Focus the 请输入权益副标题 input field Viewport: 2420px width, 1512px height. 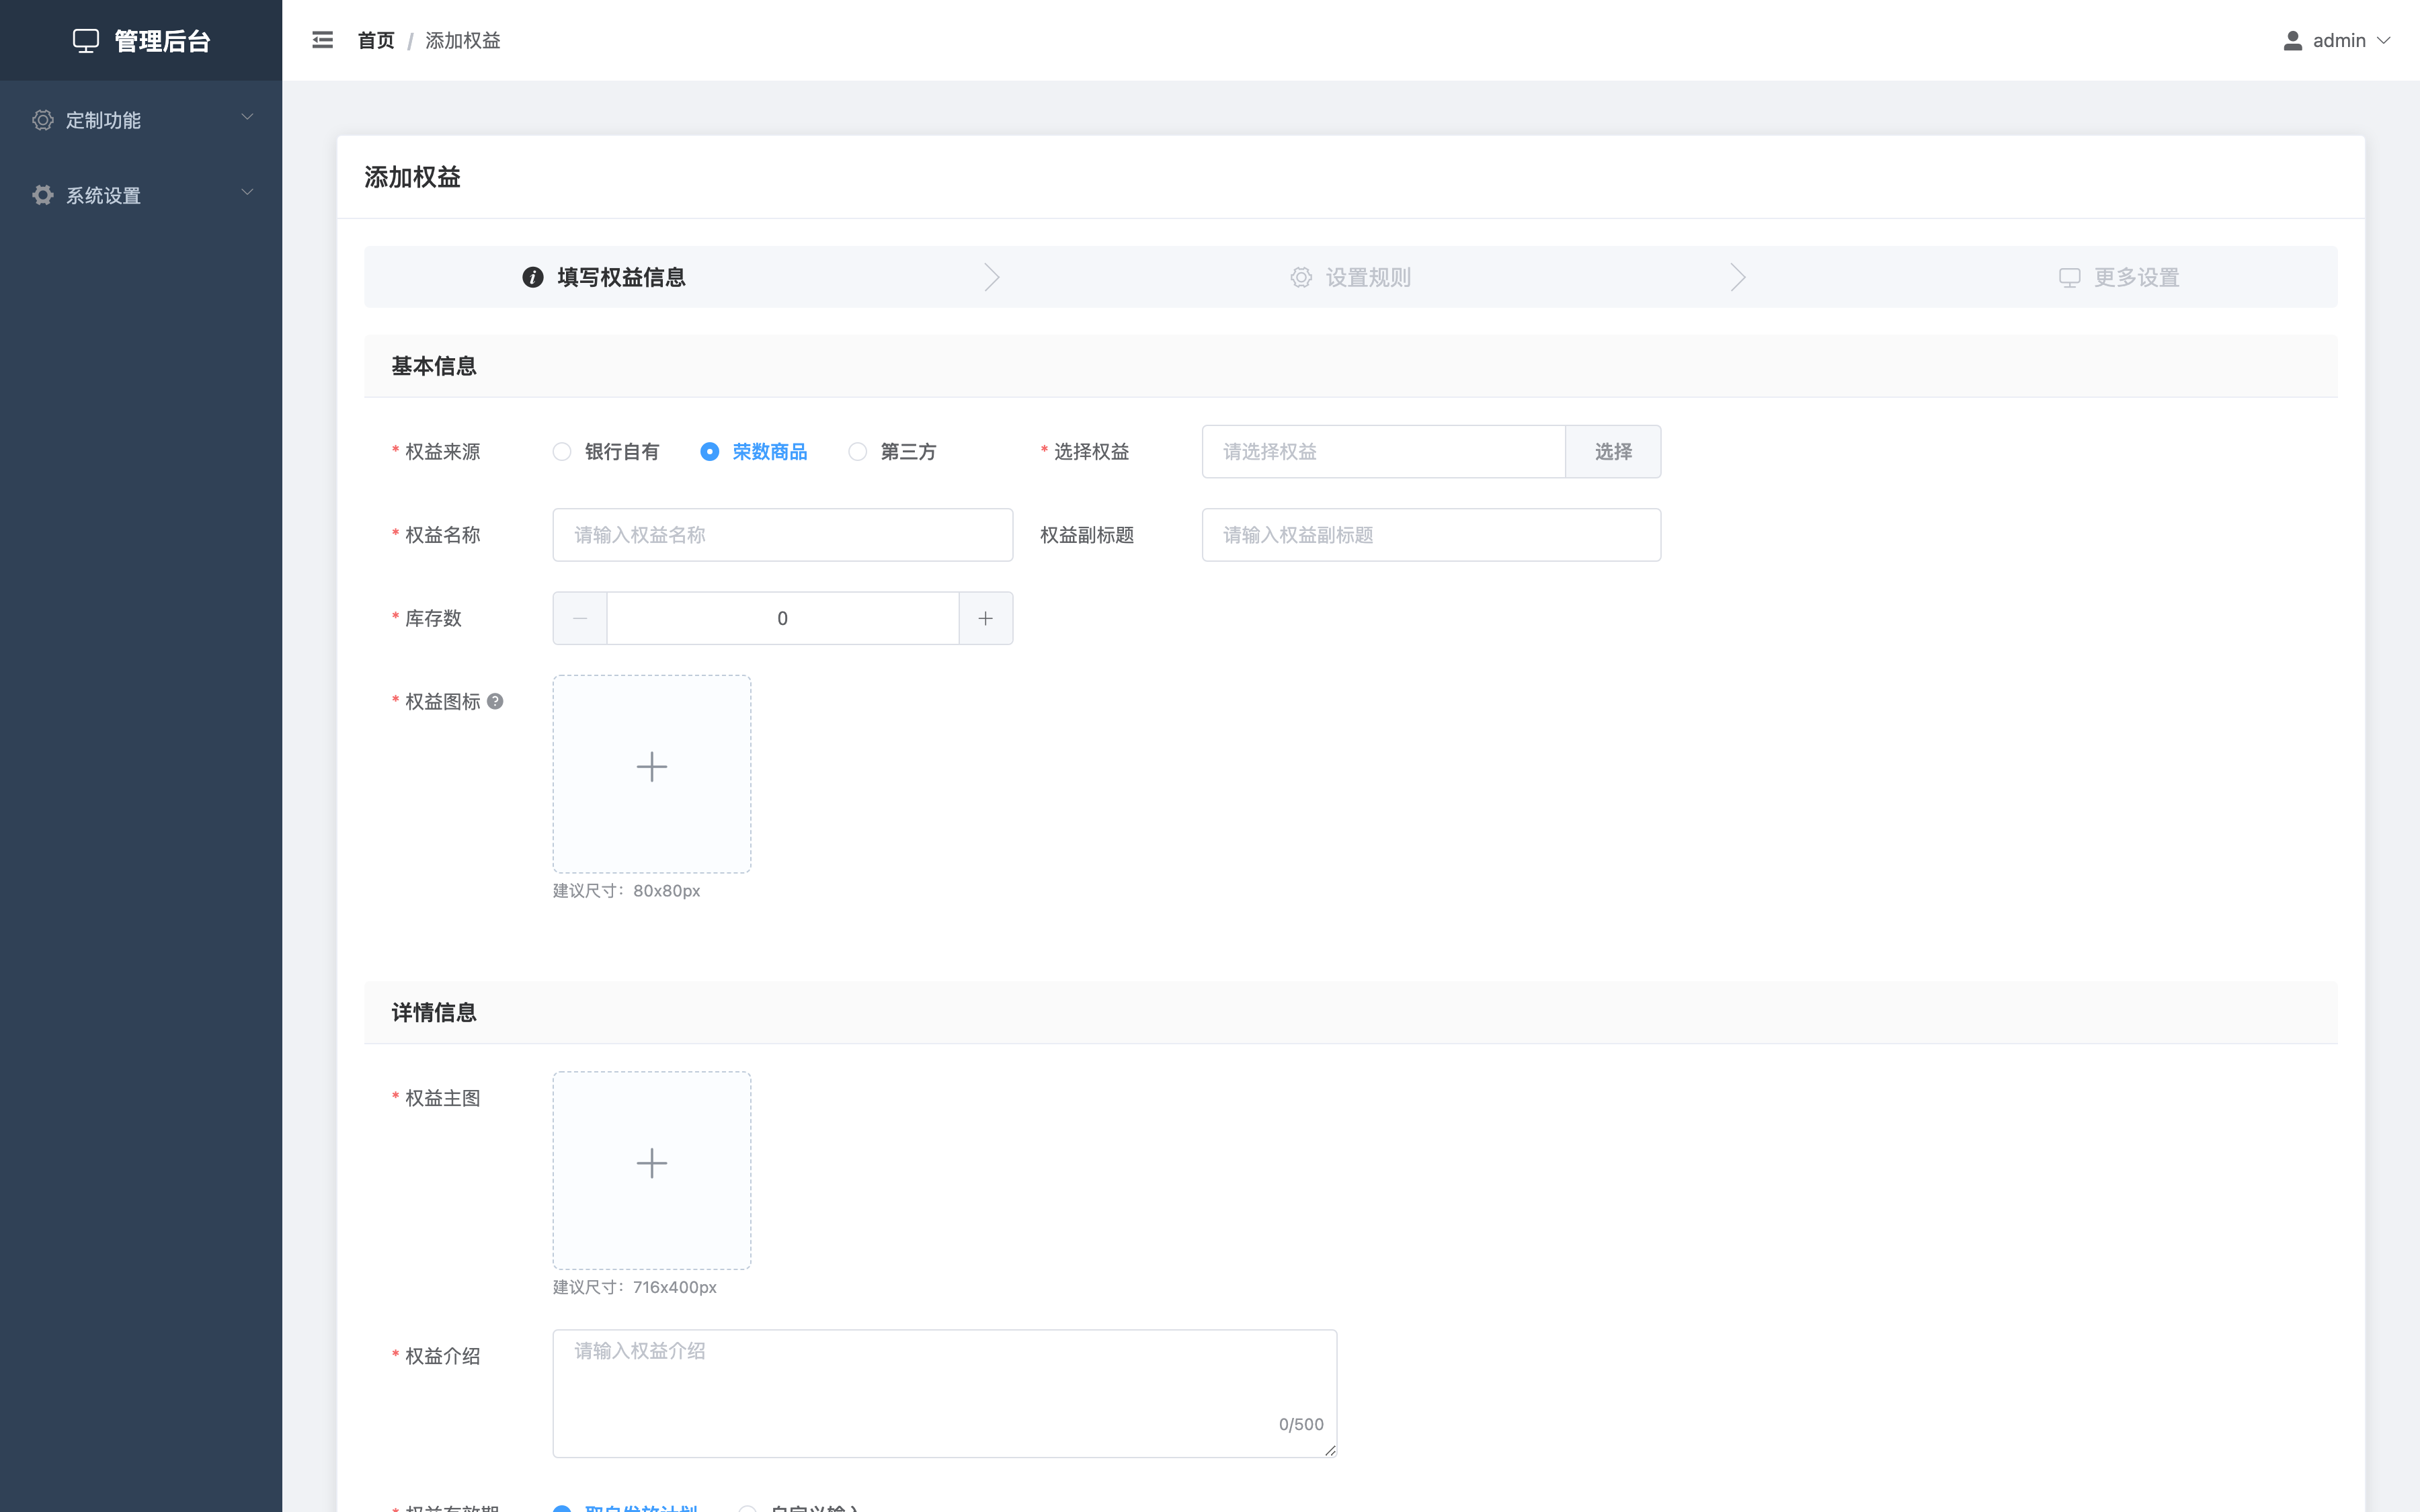pos(1431,535)
